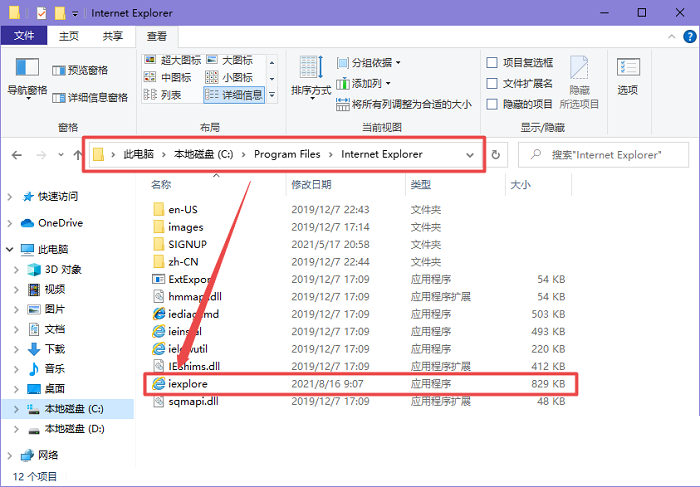The width and height of the screenshot is (700, 487).
Task: Expand the Add columns dropdown
Action: click(x=365, y=83)
